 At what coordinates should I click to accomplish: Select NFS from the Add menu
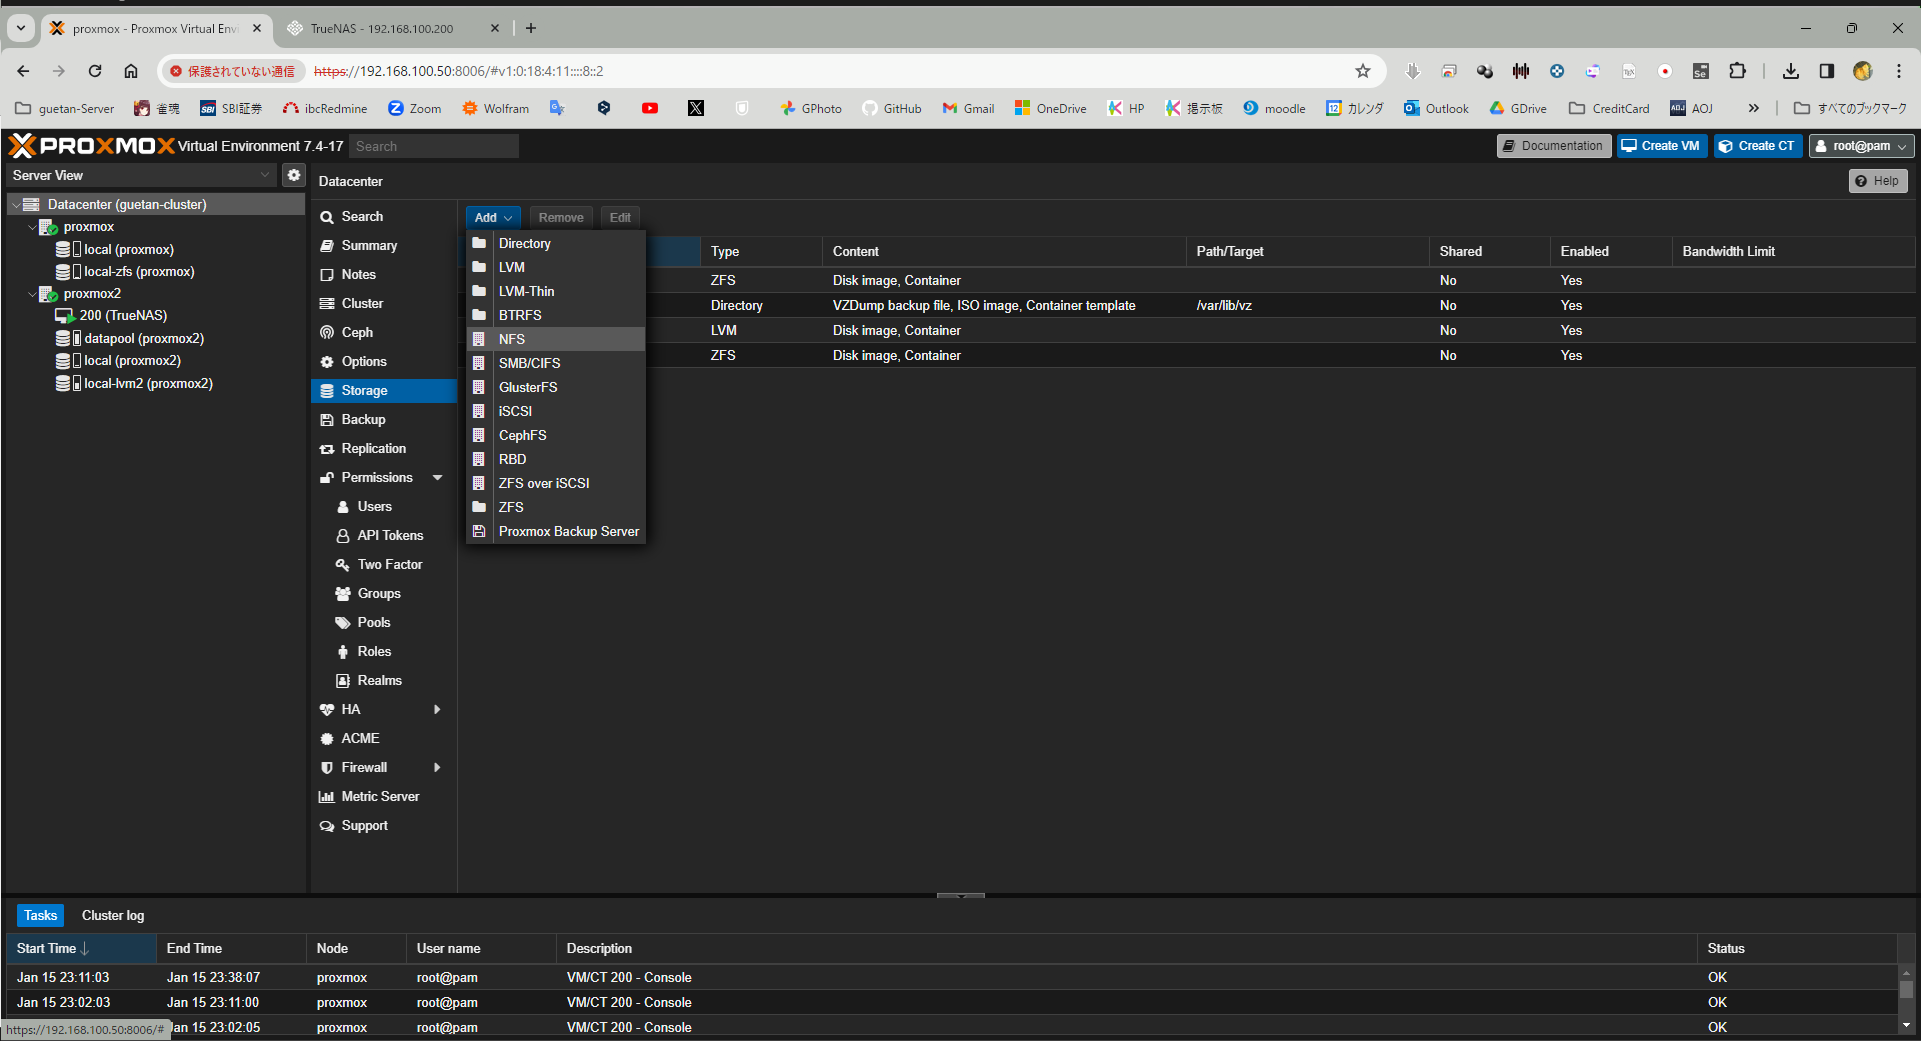[512, 339]
